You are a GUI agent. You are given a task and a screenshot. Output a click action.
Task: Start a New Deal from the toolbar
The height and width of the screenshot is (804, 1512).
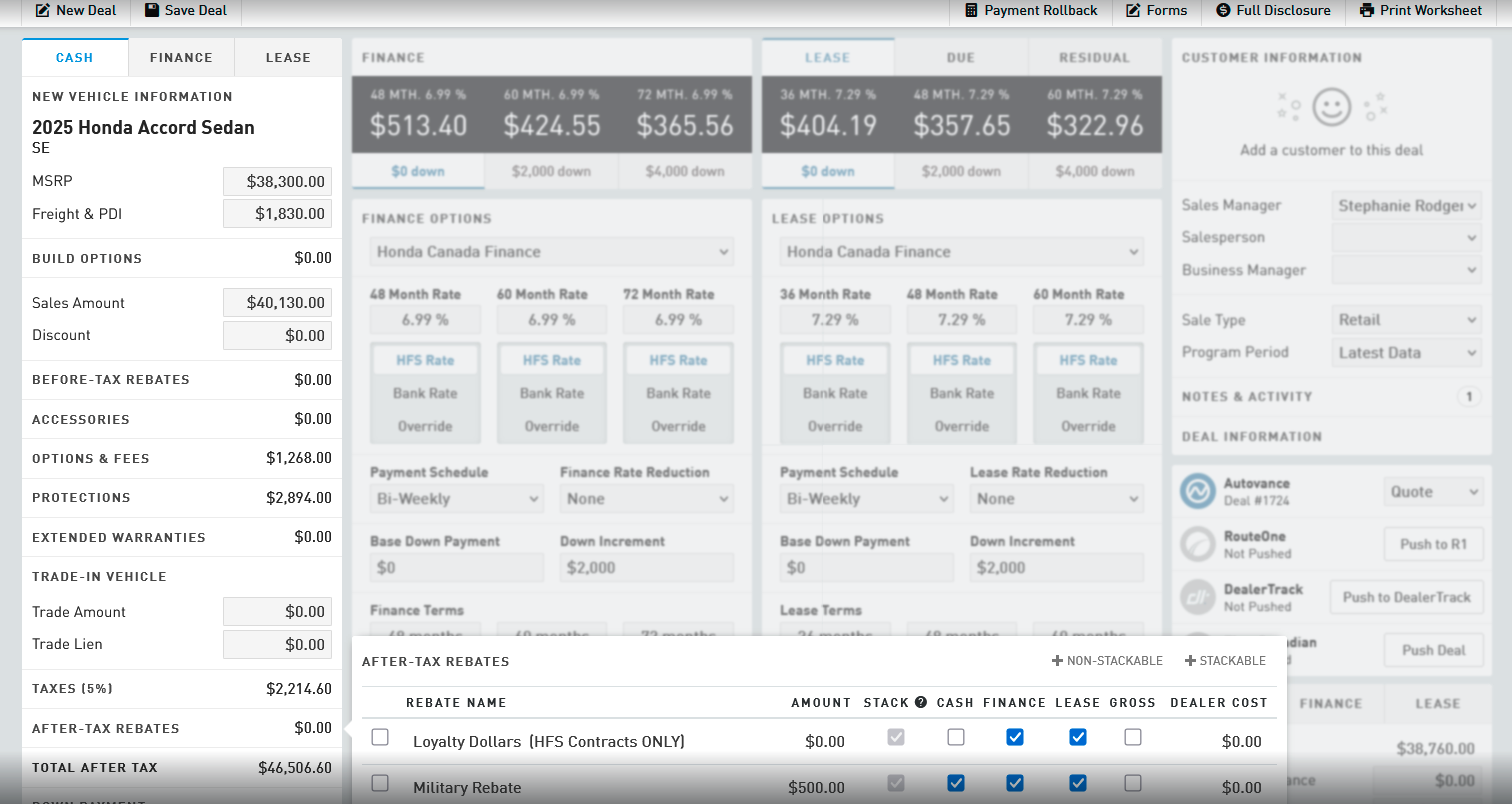76,10
